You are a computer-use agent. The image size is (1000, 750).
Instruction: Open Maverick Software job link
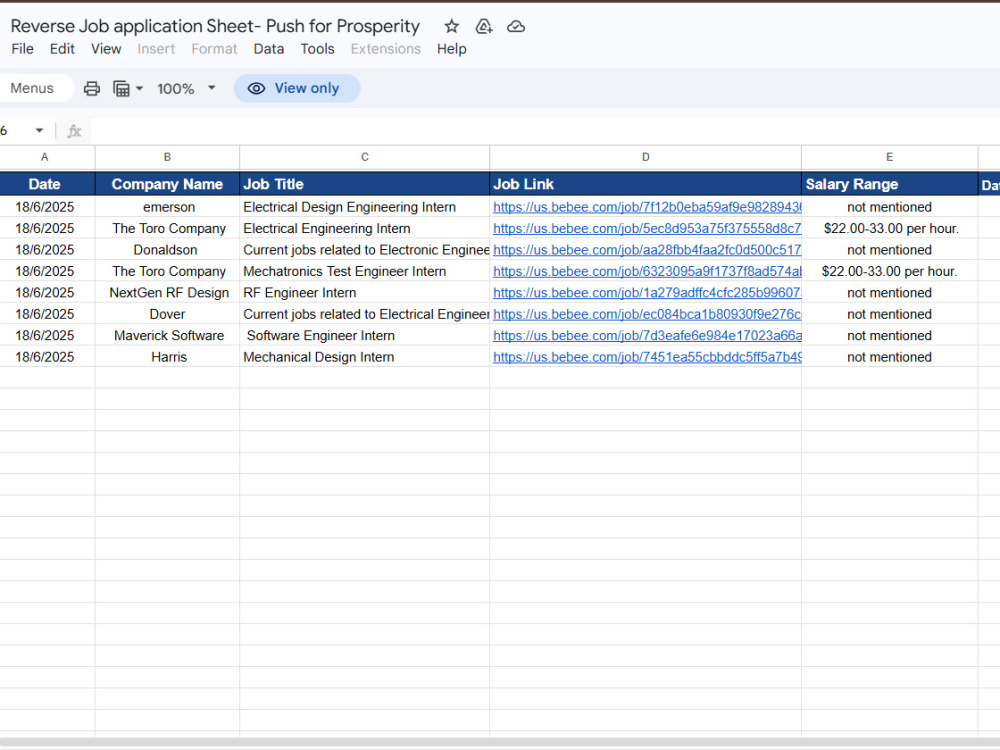647,335
